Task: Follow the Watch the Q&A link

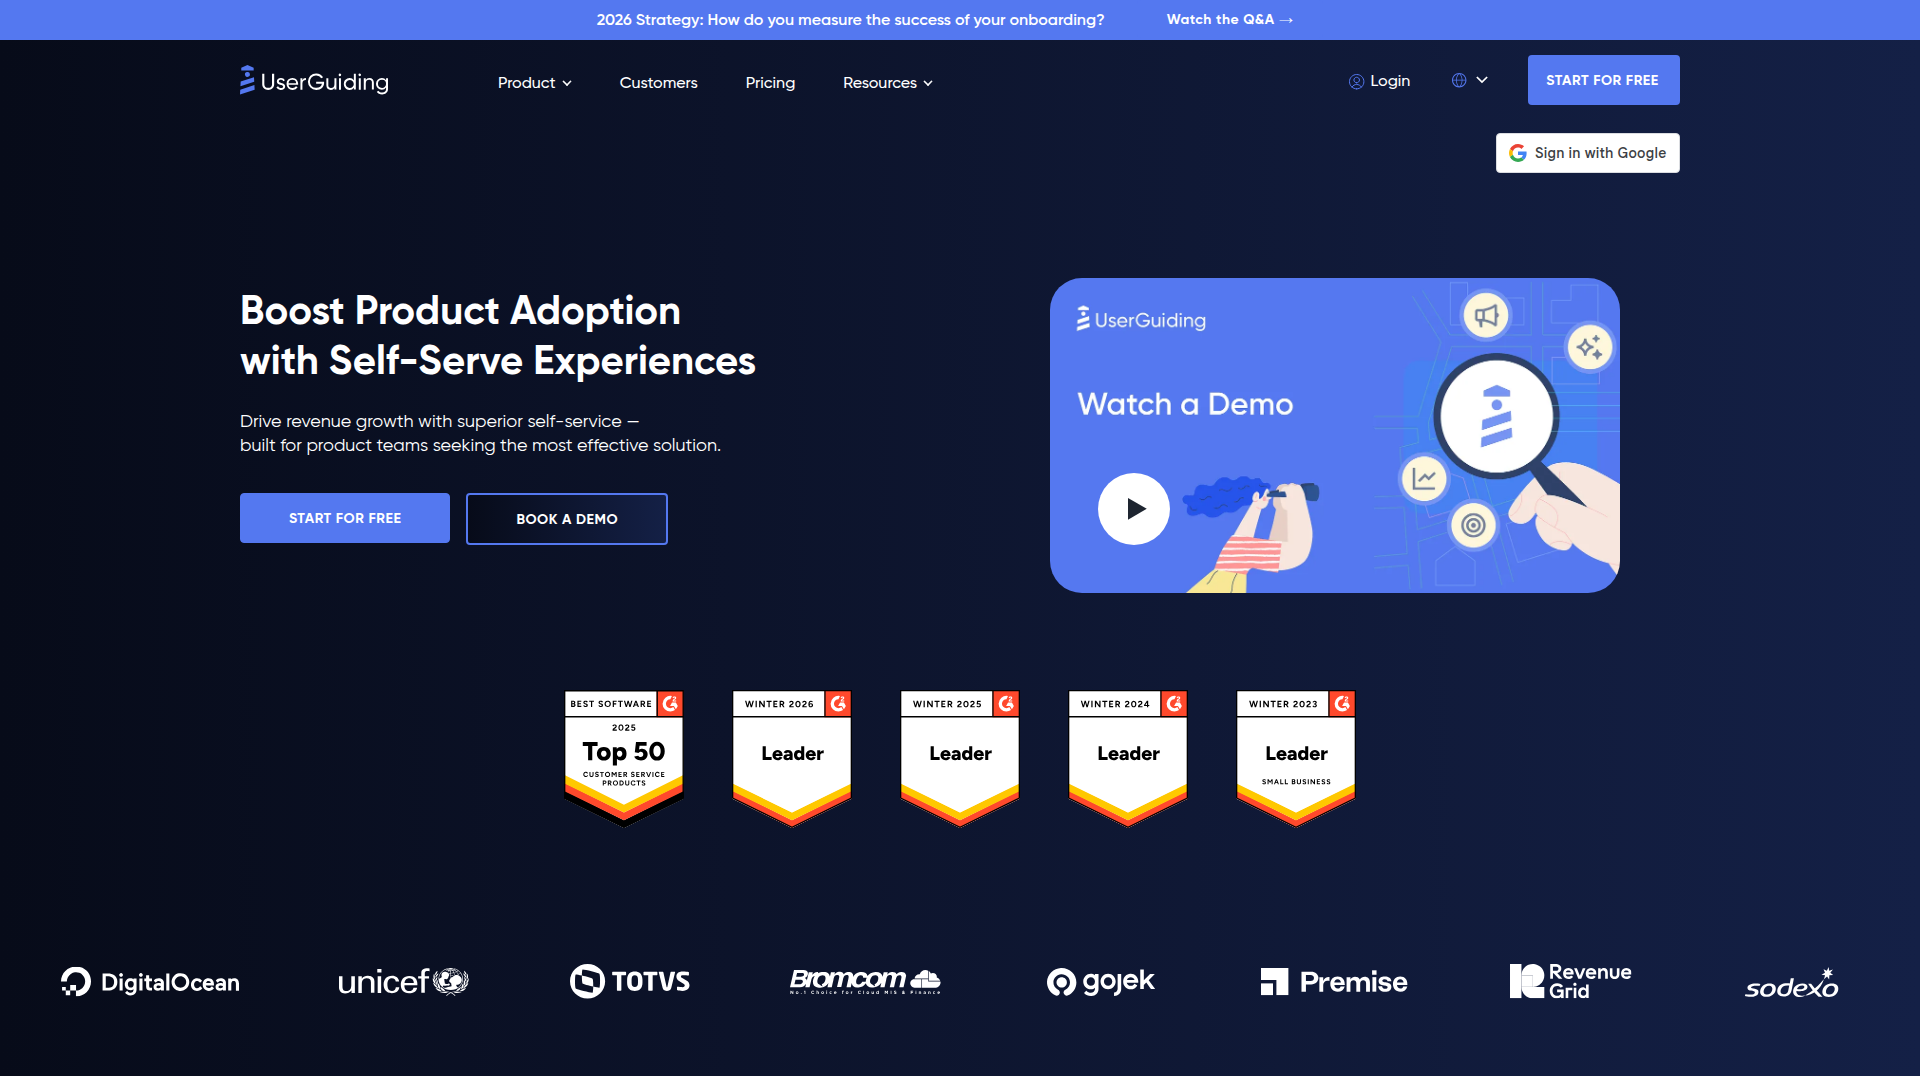Action: (1229, 20)
